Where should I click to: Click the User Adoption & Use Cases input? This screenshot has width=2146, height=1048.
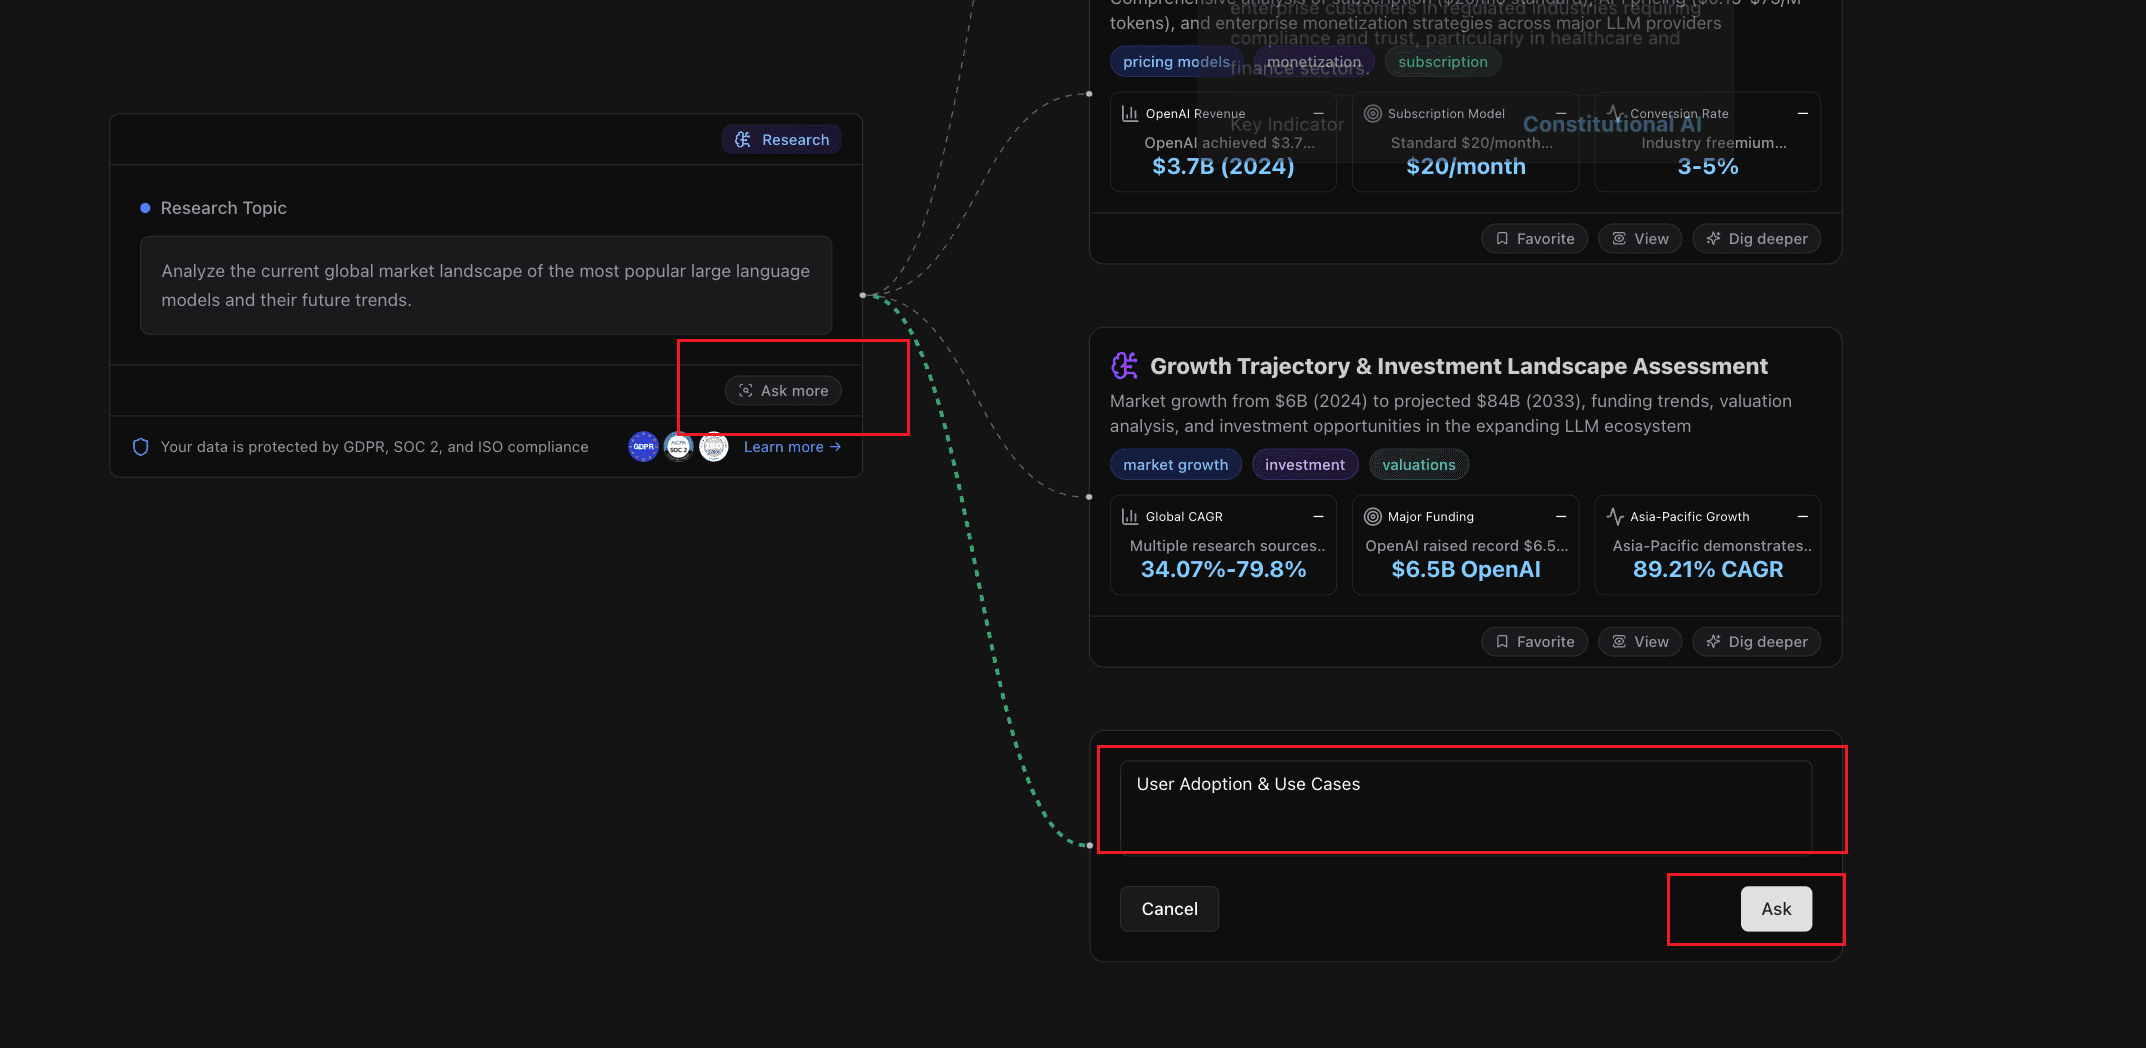click(1466, 808)
